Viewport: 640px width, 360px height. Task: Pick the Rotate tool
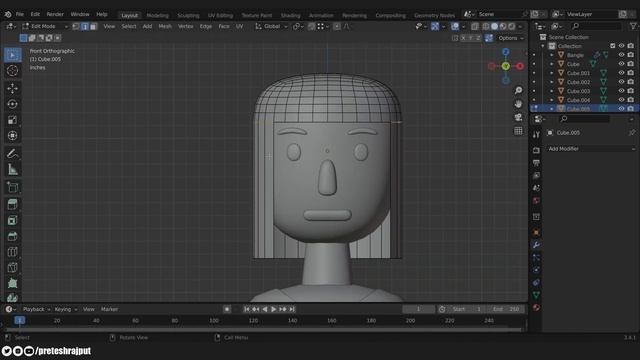tap(12, 104)
